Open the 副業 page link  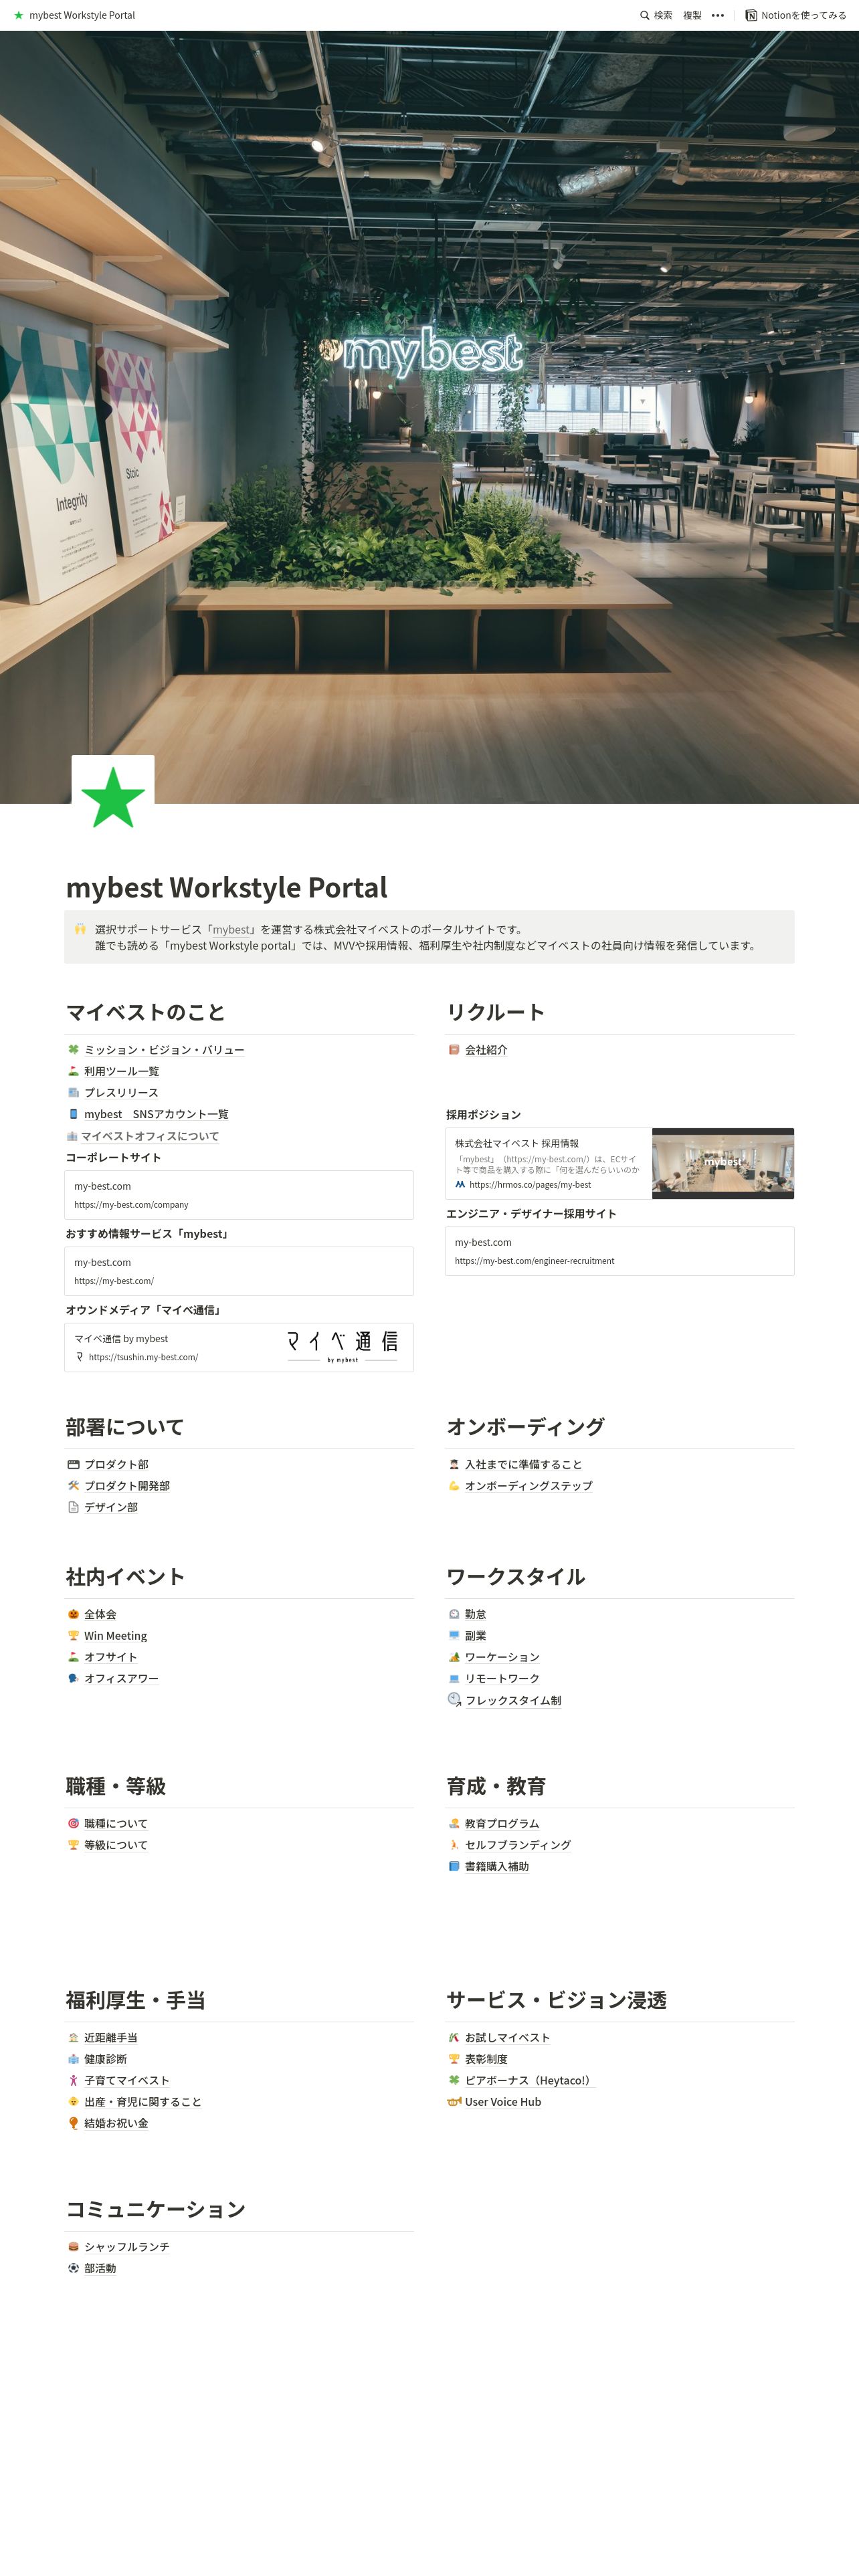click(475, 1636)
